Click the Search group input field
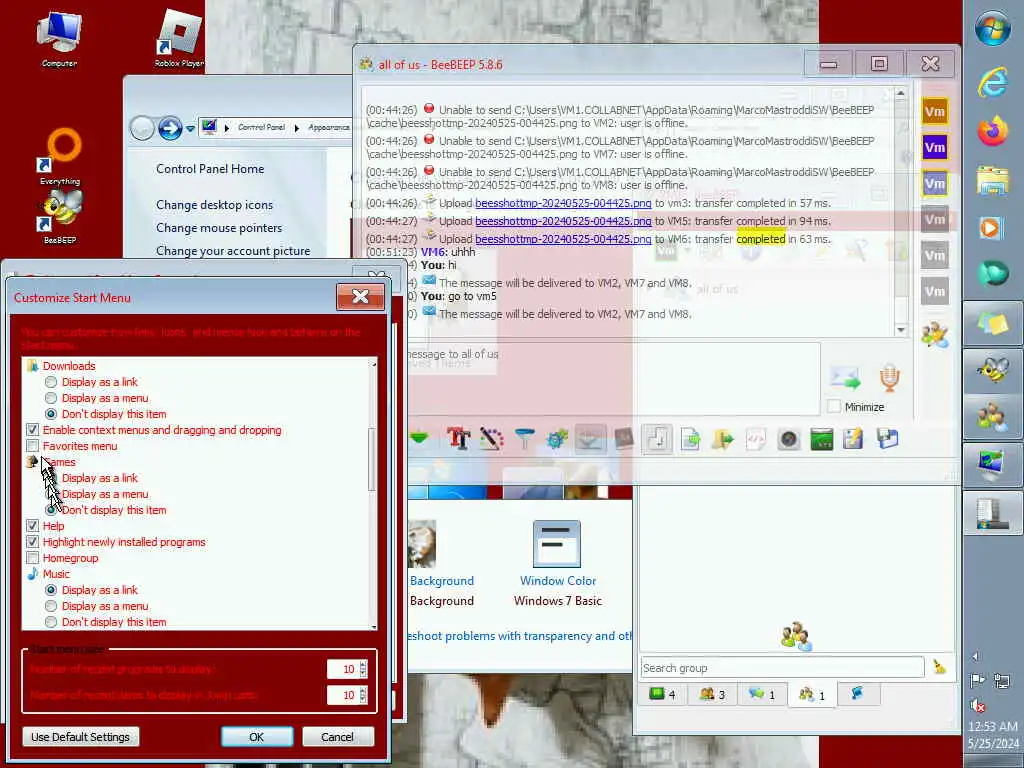This screenshot has height=768, width=1024. pos(782,667)
